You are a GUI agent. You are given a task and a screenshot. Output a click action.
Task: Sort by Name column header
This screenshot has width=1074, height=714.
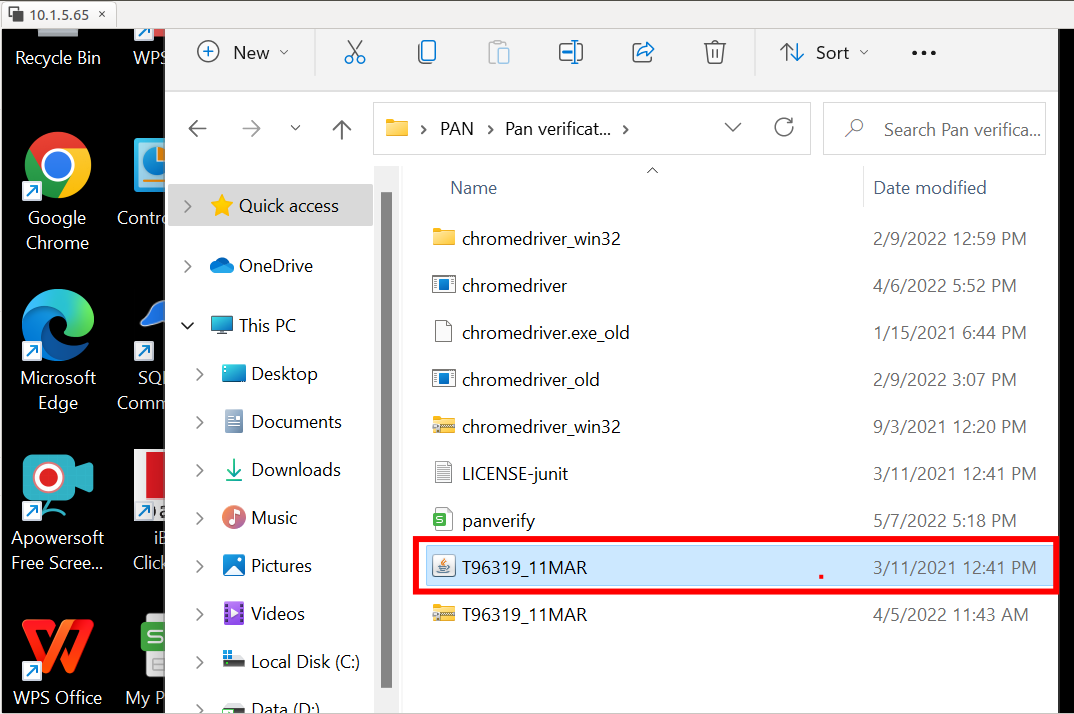473,188
